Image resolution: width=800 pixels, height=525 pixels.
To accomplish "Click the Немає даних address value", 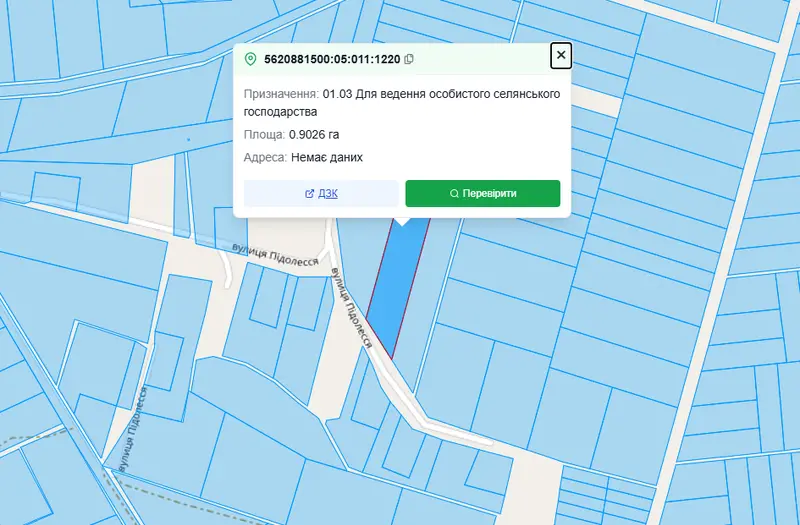I will [x=327, y=157].
